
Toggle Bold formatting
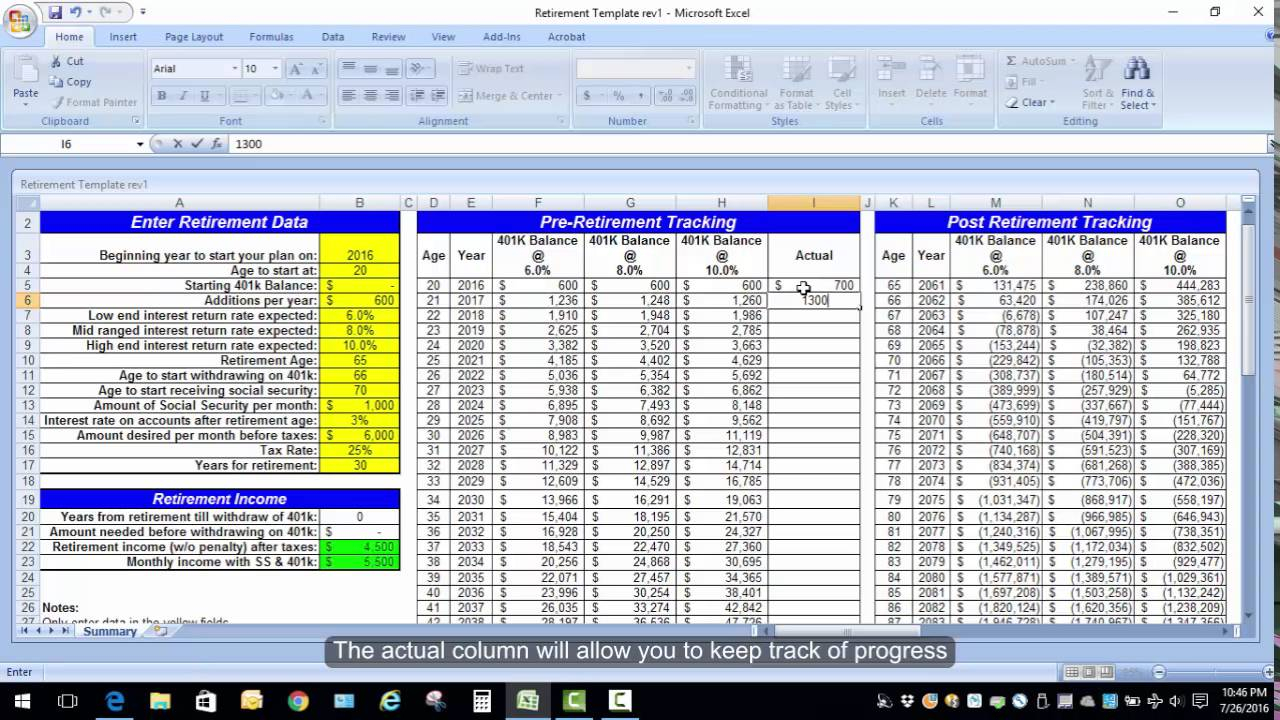161,96
